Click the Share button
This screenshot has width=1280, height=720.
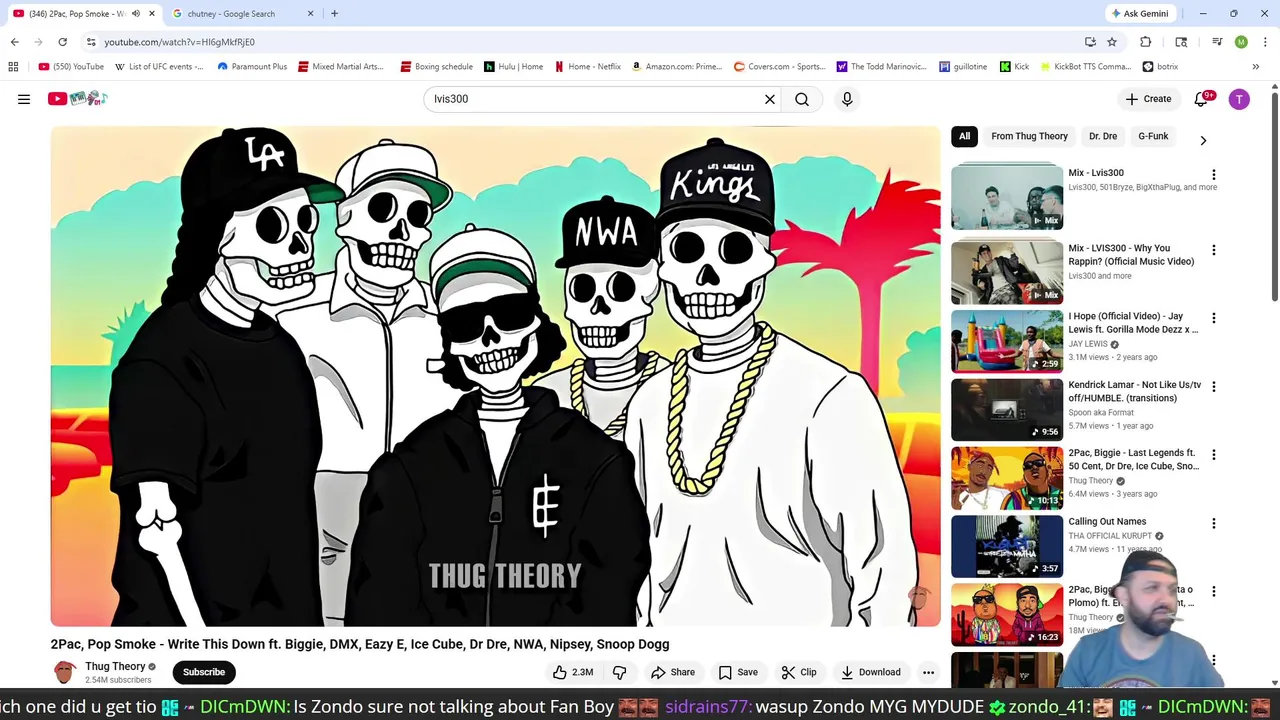tap(672, 672)
